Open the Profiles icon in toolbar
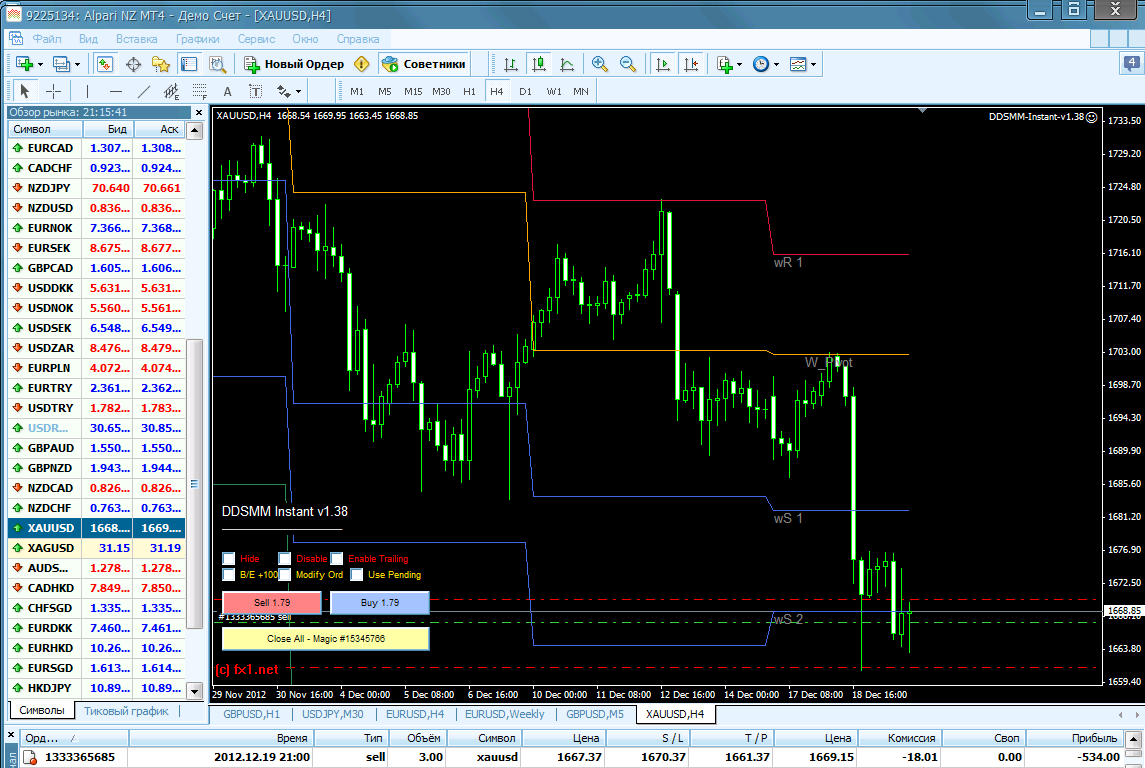This screenshot has height=768, width=1145. 61,64
